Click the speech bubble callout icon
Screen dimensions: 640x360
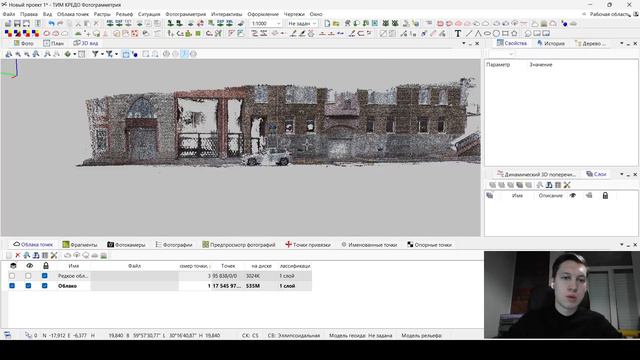(527, 33)
